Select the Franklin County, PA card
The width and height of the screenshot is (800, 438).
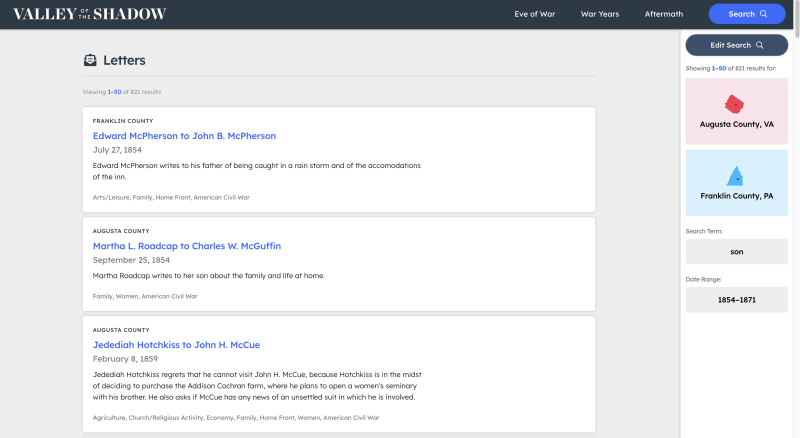click(x=736, y=183)
